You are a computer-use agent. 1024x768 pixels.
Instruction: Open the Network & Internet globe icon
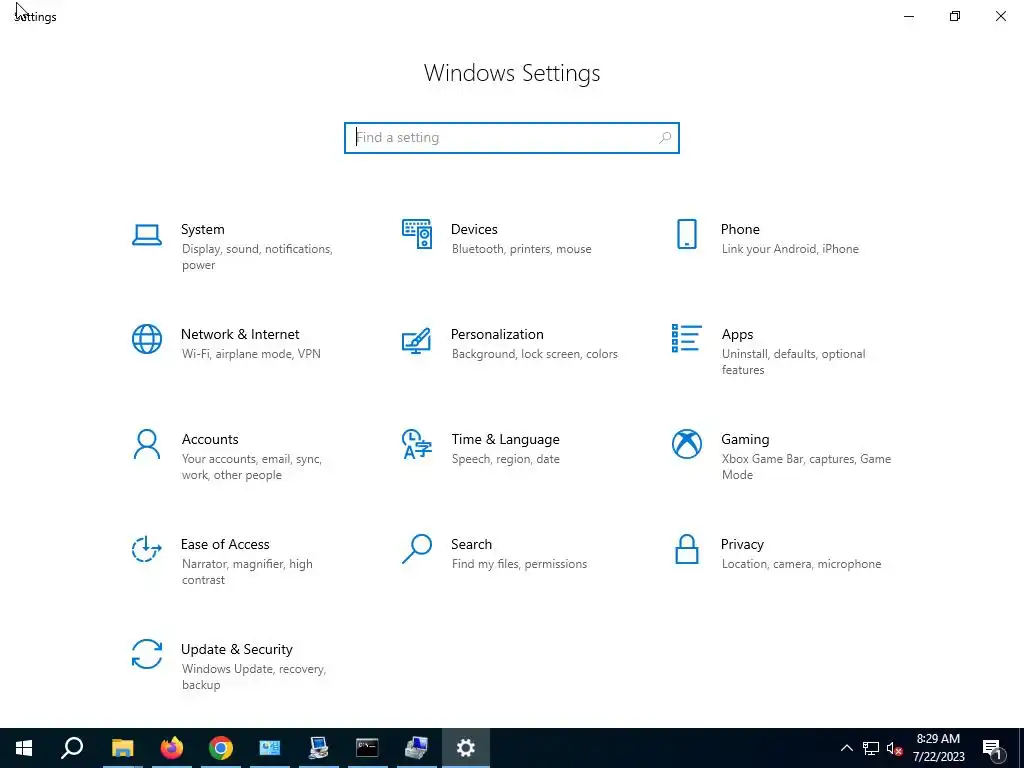[147, 339]
